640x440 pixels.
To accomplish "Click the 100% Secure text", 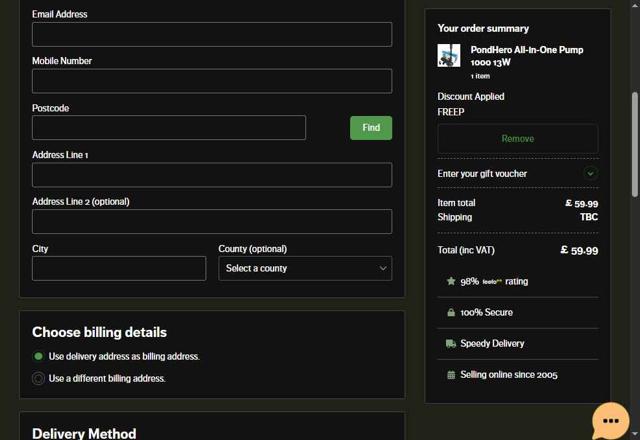I will (x=487, y=312).
